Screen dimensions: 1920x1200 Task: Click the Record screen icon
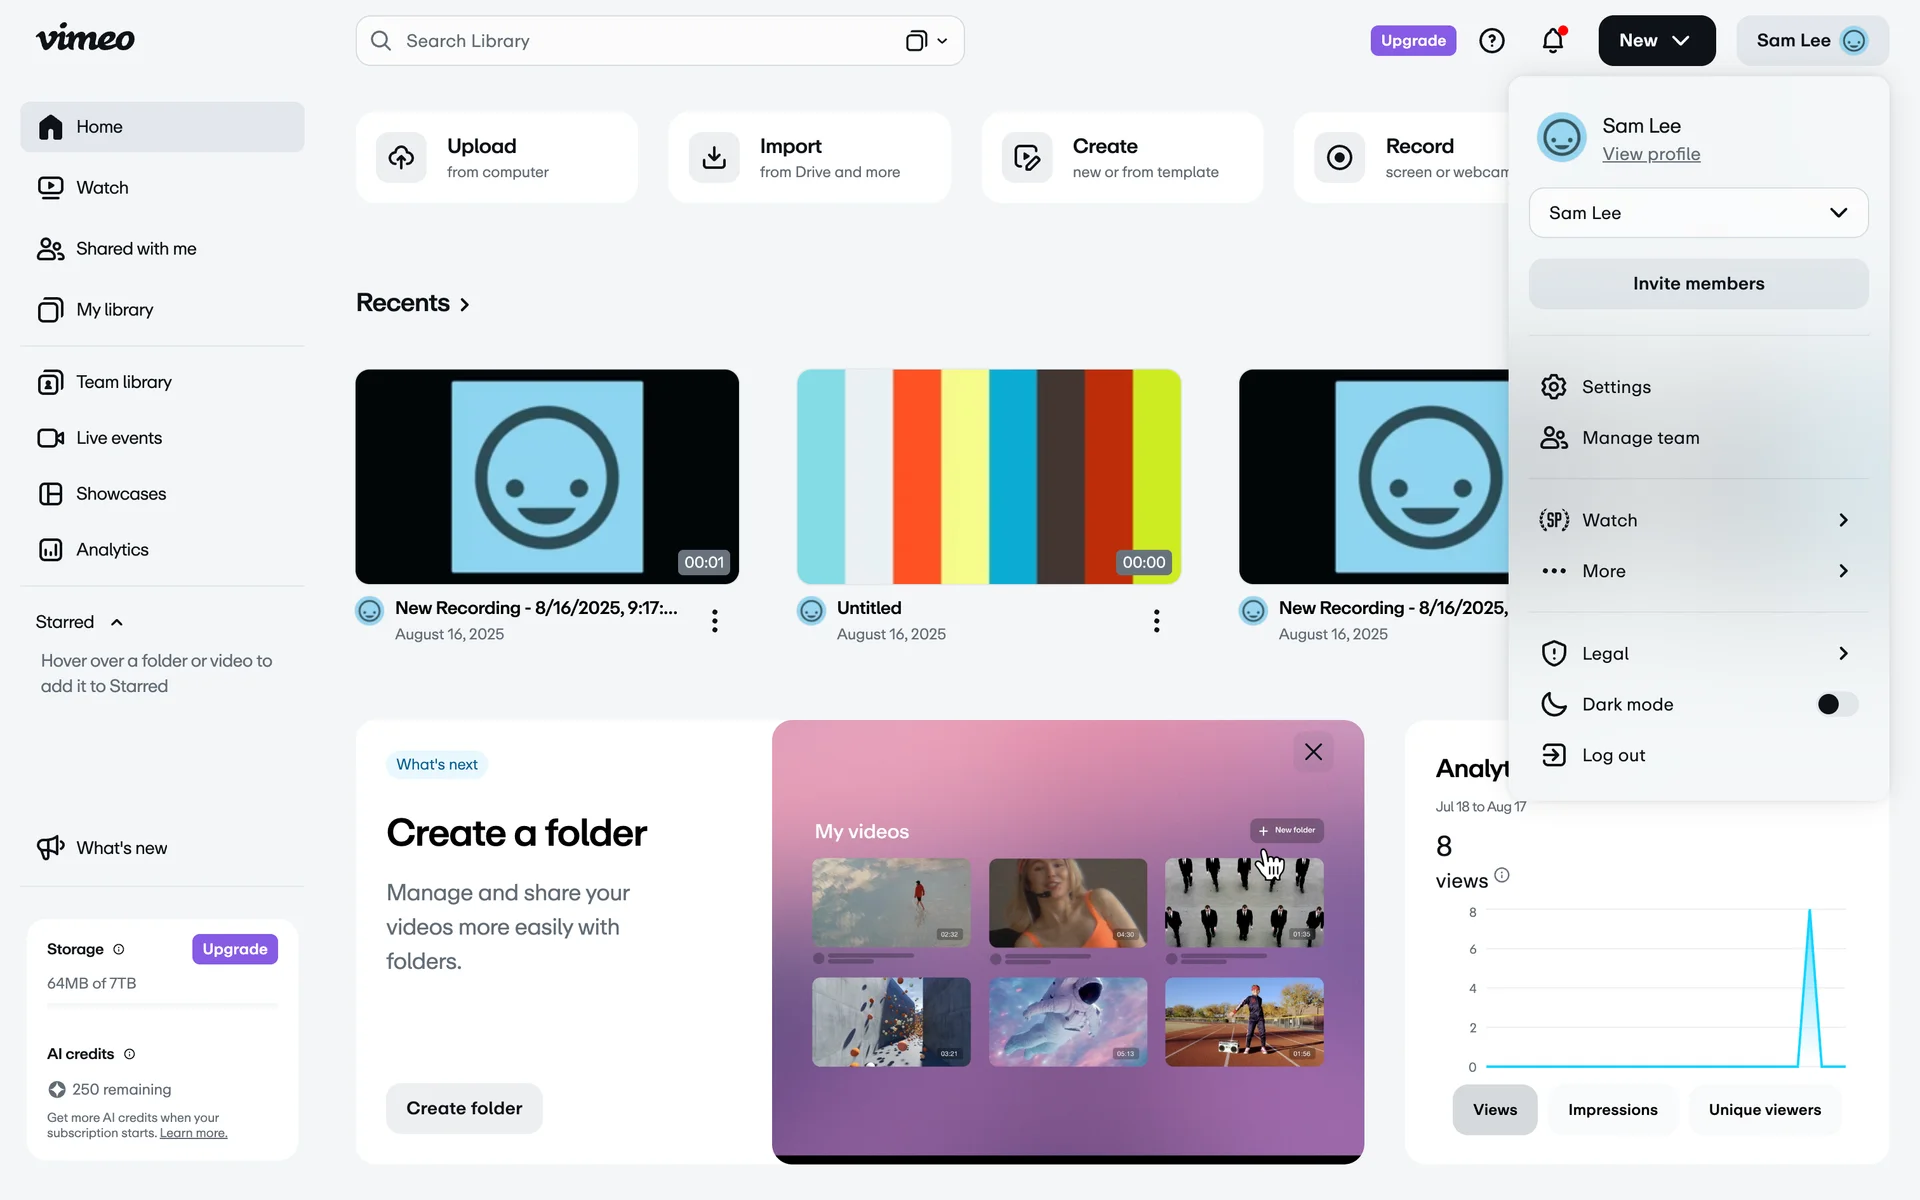pyautogui.click(x=1339, y=157)
